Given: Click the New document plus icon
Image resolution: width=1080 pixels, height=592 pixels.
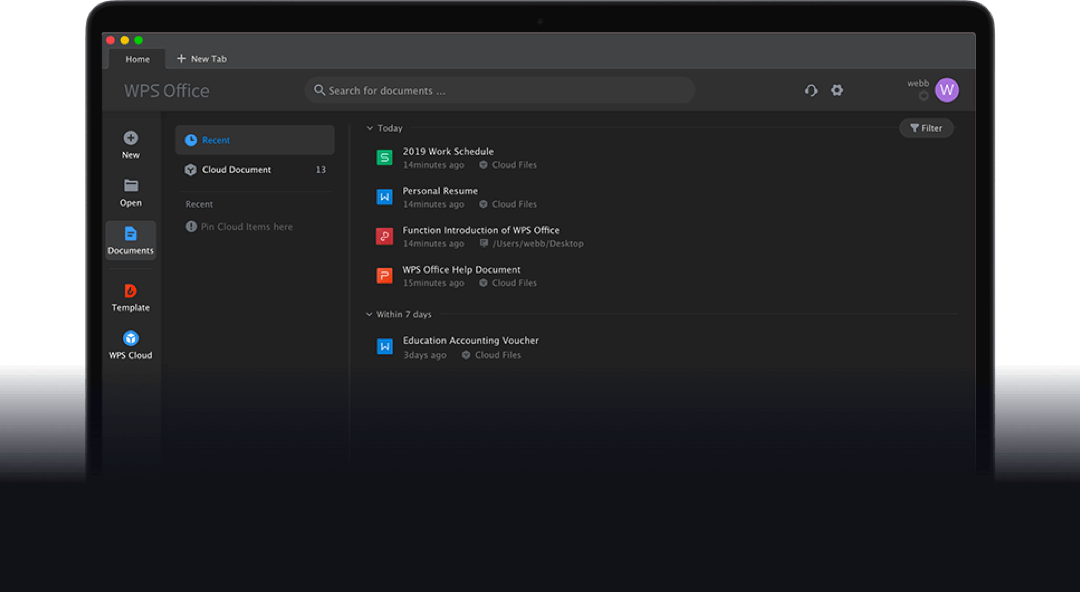Looking at the screenshot, I should [x=131, y=138].
